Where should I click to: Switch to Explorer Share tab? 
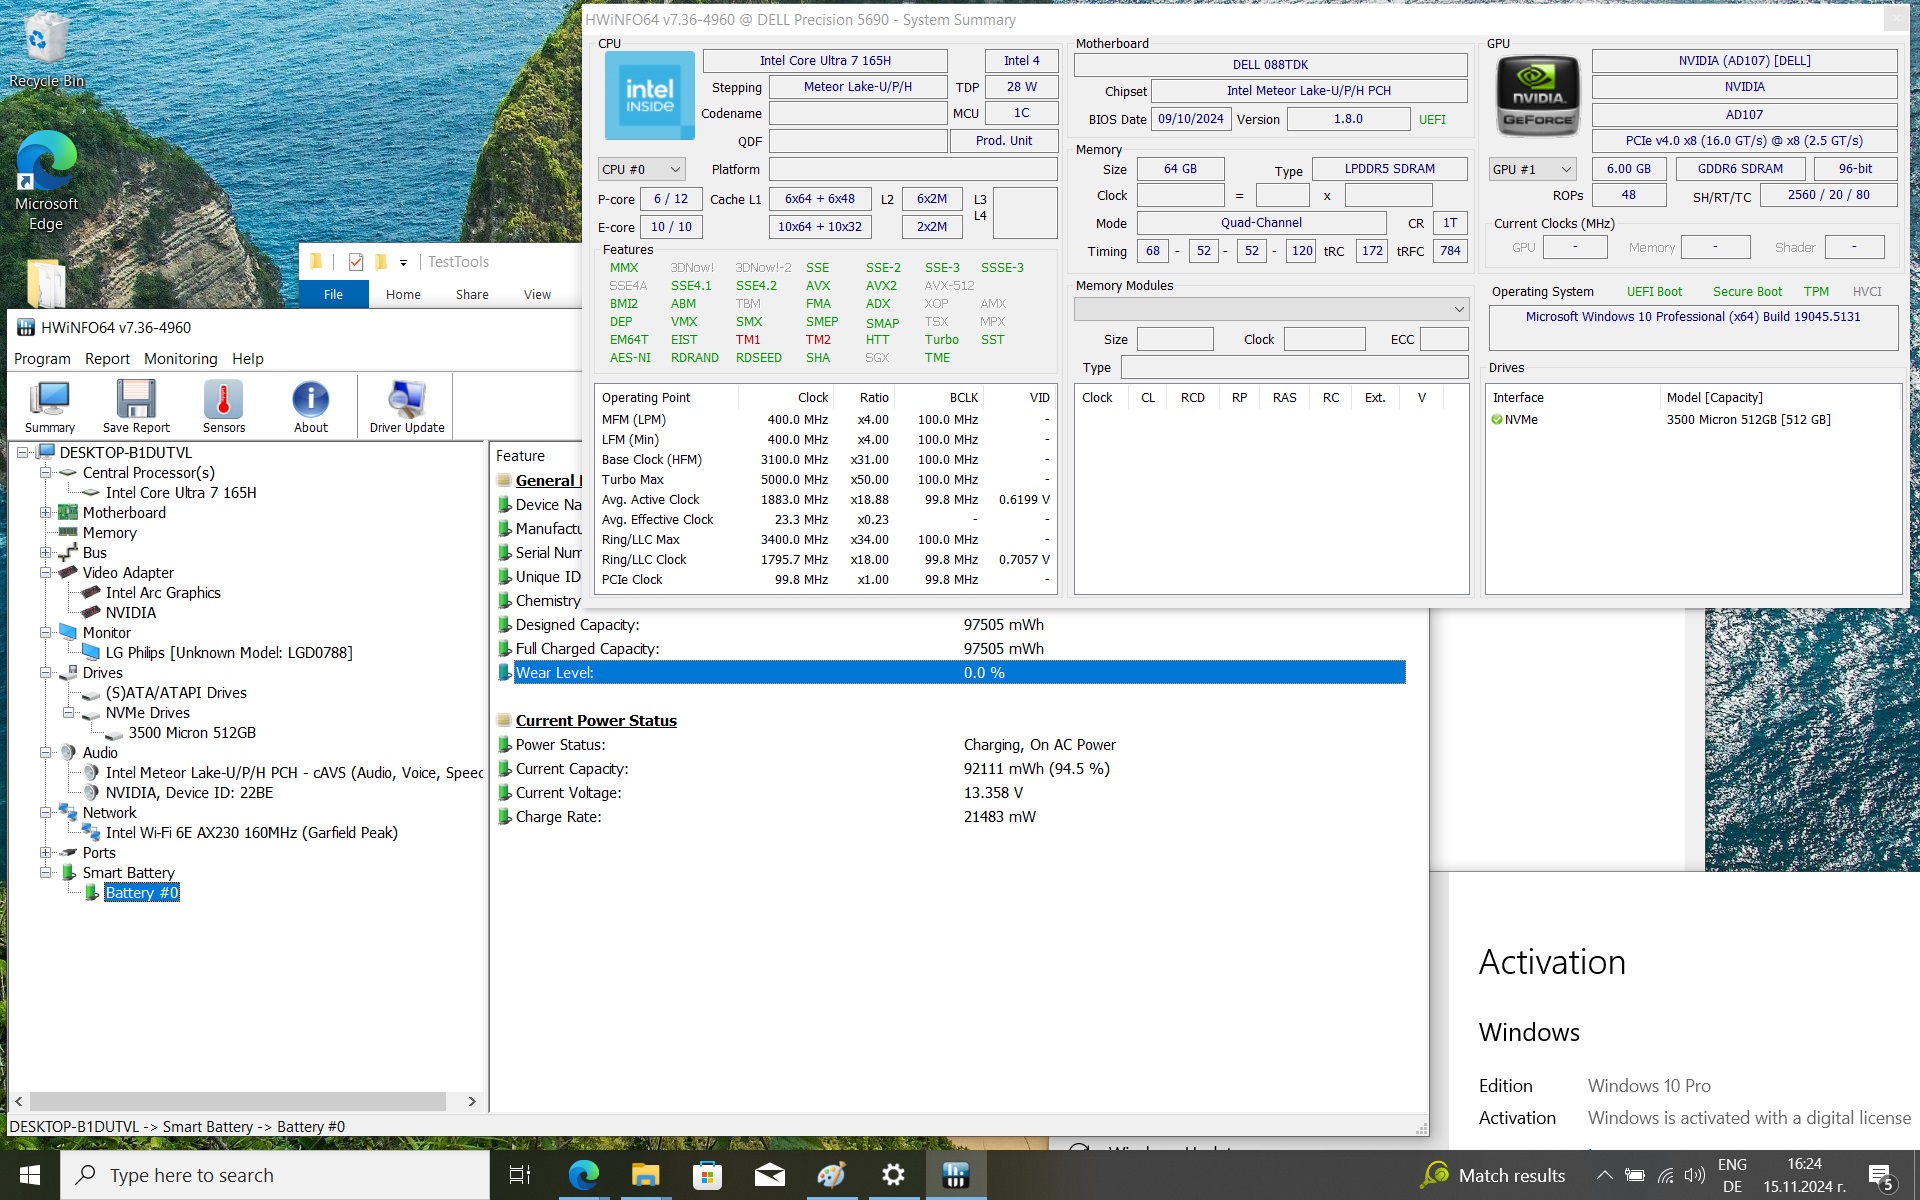(472, 294)
